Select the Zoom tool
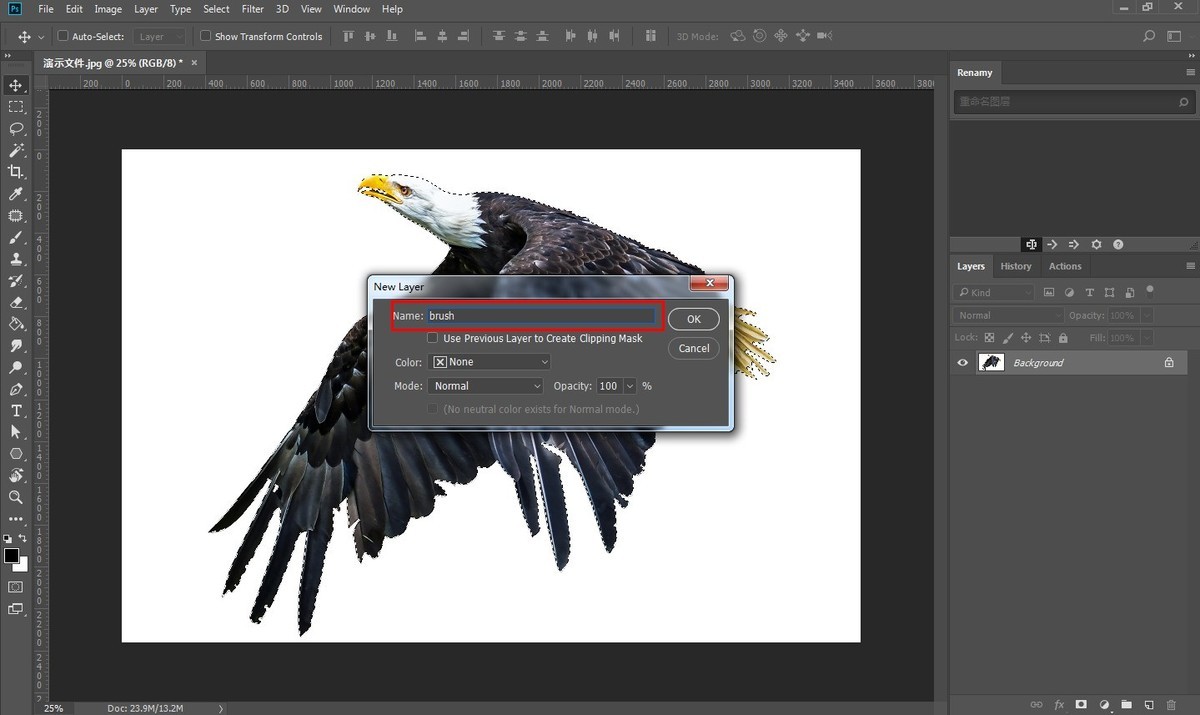Screen dimensions: 1200x715 (16, 497)
